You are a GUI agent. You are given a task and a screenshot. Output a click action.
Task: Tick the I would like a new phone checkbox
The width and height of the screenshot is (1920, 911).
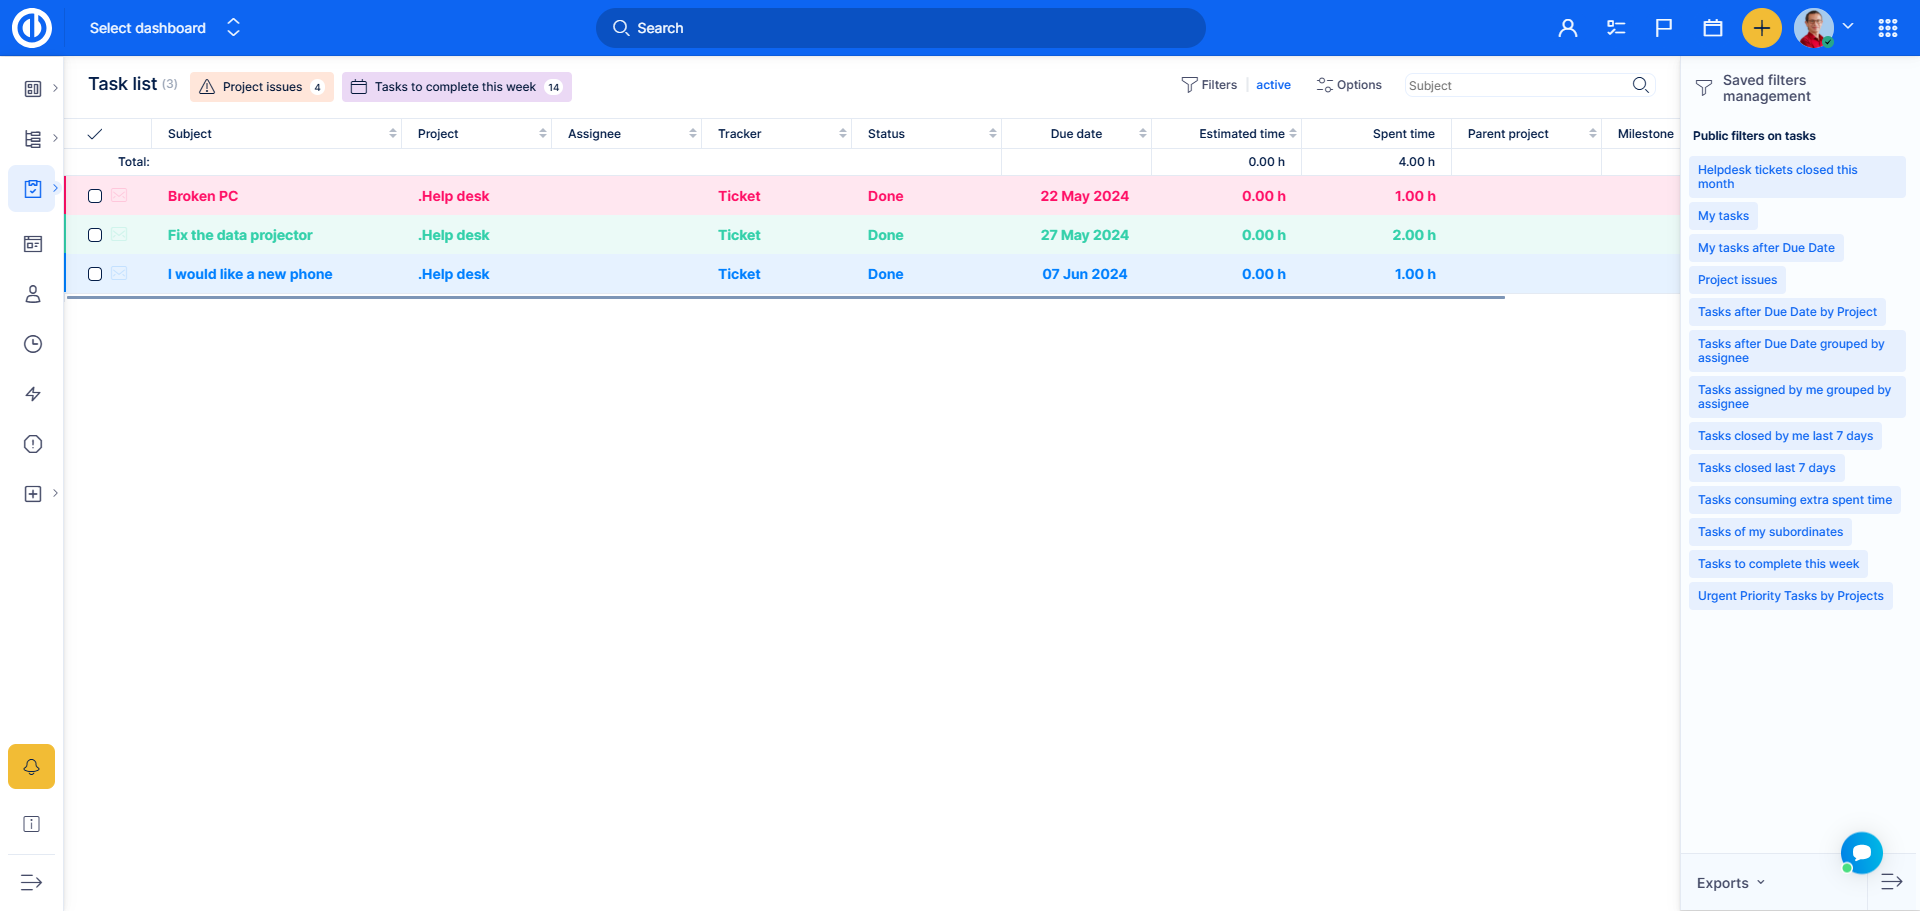[95, 274]
